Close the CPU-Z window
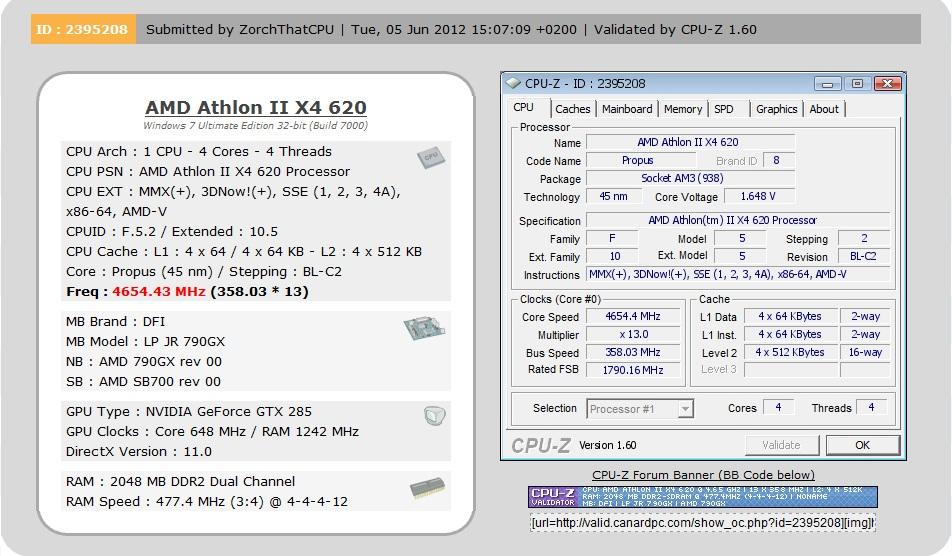The width and height of the screenshot is (952, 556). coord(888,84)
